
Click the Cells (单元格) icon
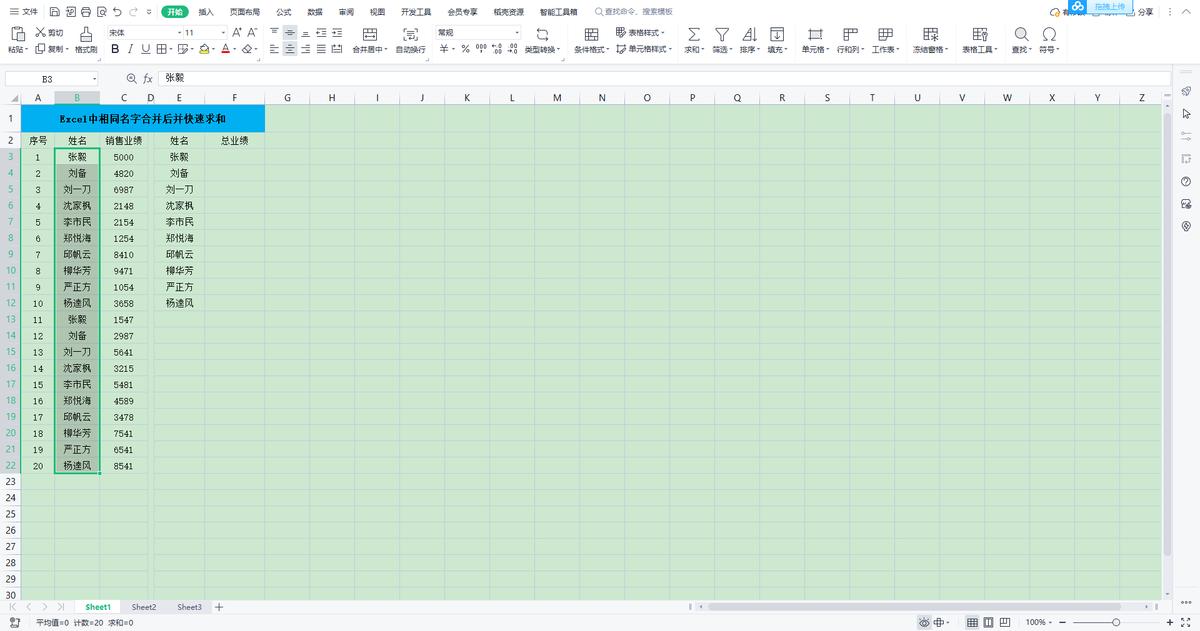click(x=815, y=34)
